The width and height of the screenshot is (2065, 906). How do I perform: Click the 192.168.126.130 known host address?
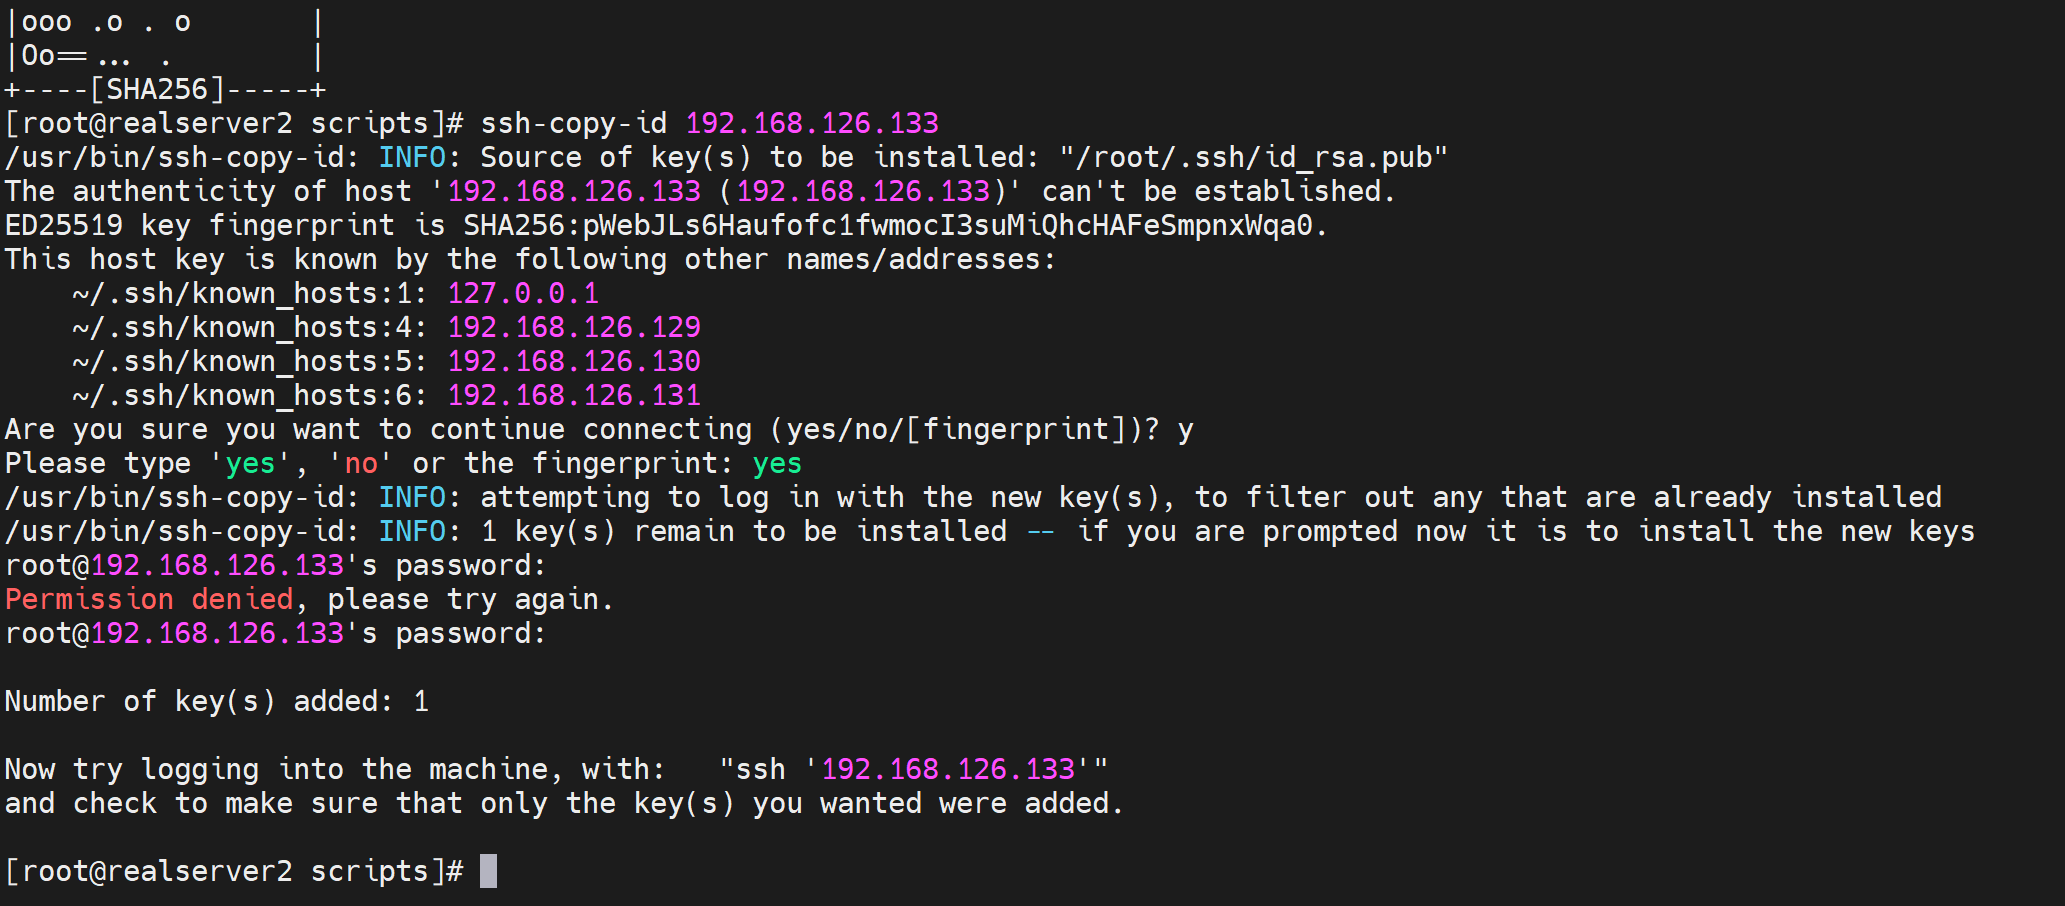click(574, 361)
